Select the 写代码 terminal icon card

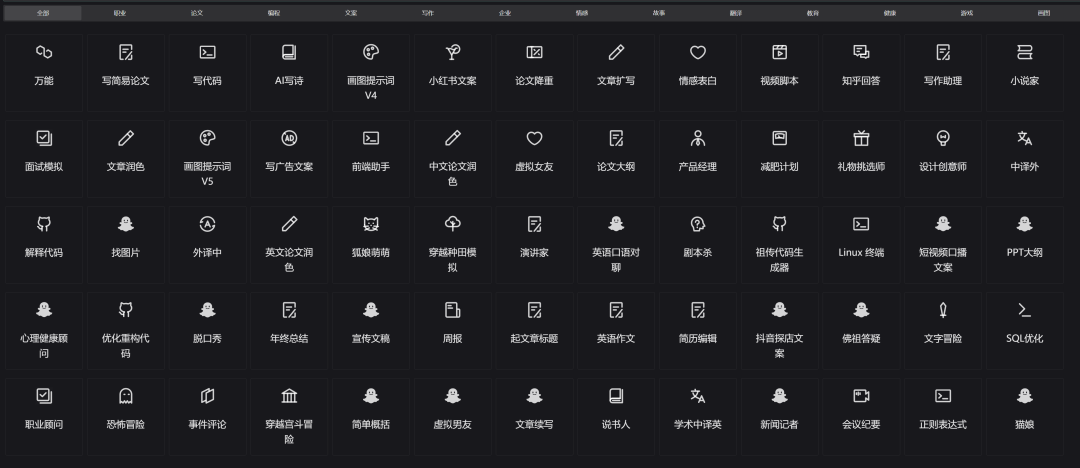coord(207,66)
